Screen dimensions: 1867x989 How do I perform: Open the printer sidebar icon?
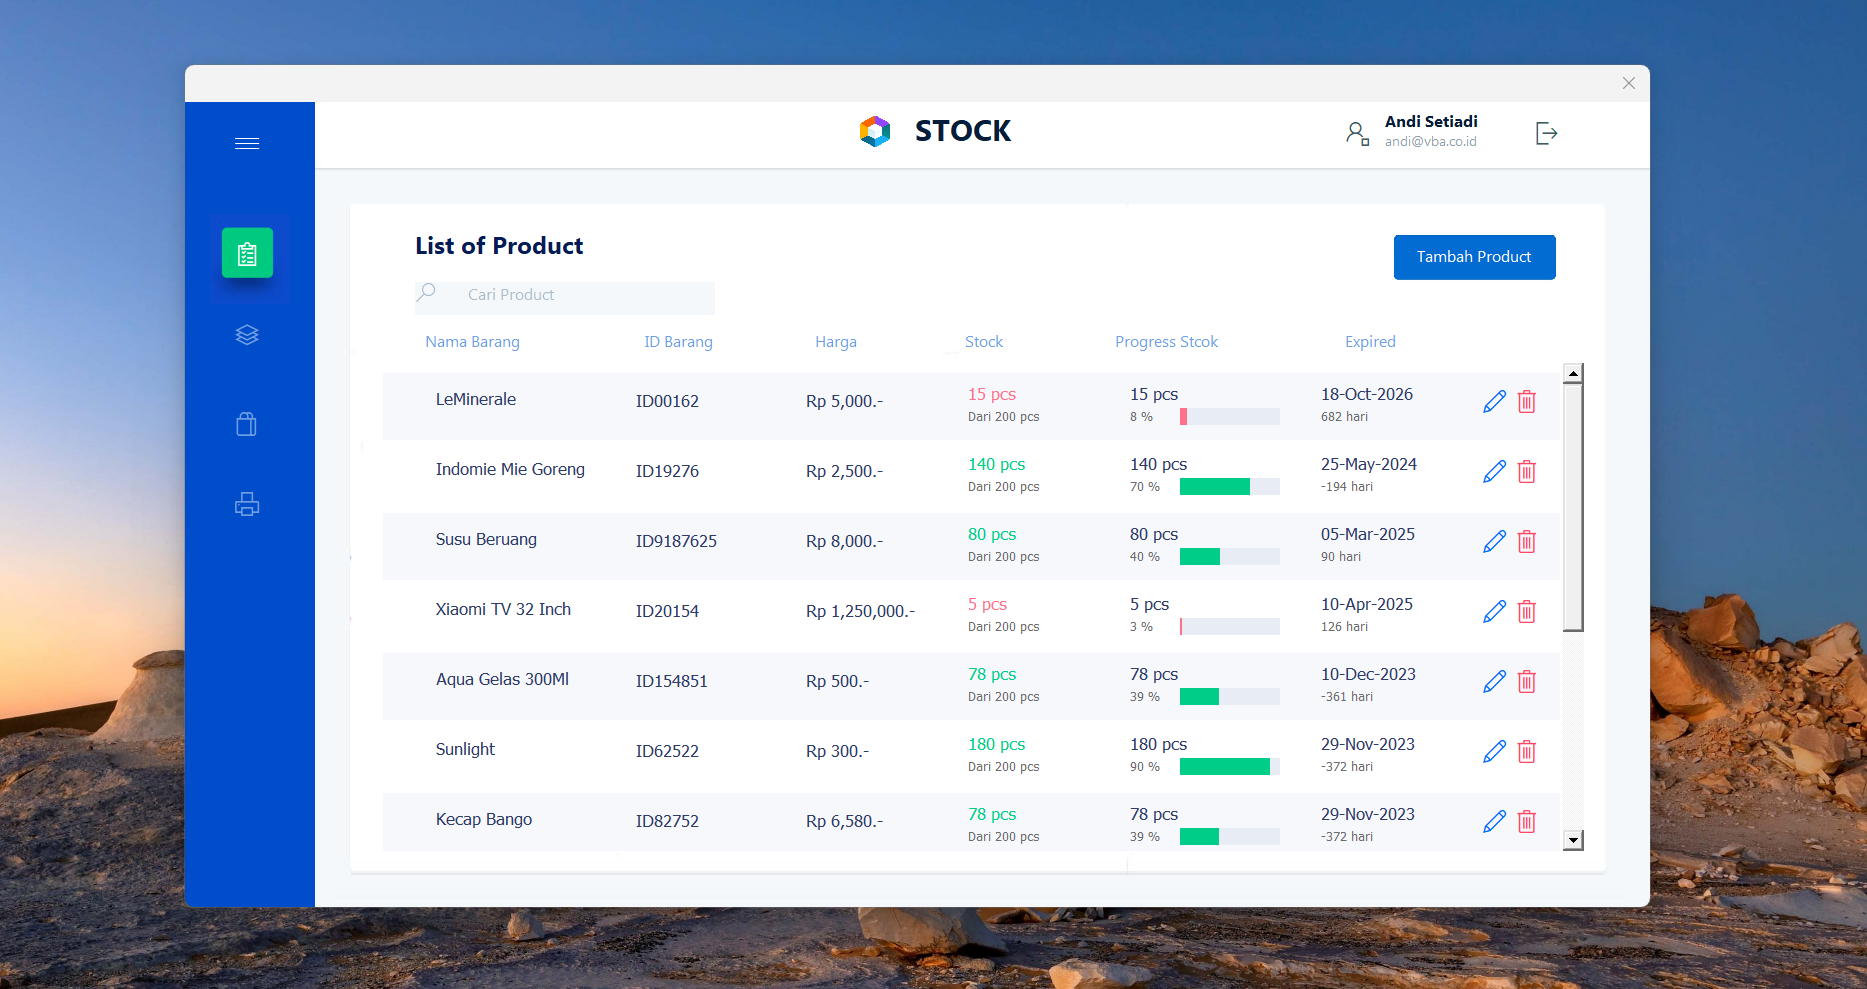coord(247,504)
